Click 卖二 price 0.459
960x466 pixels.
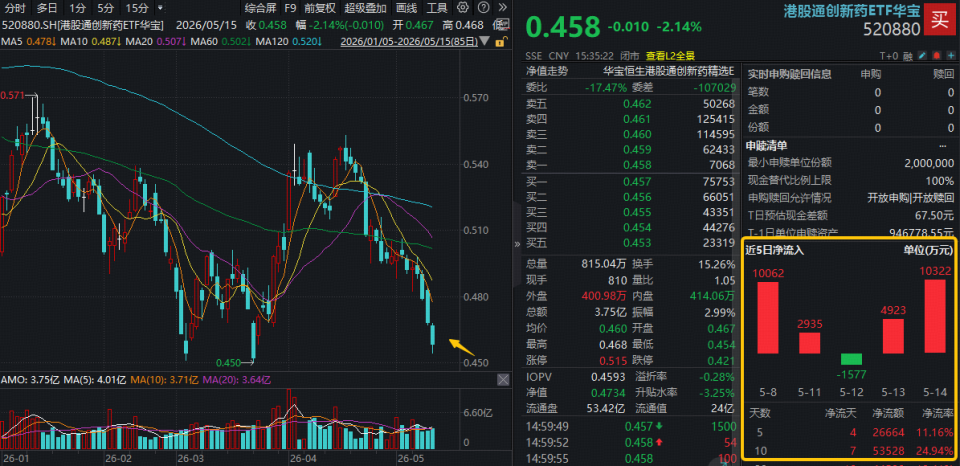pyautogui.click(x=637, y=149)
